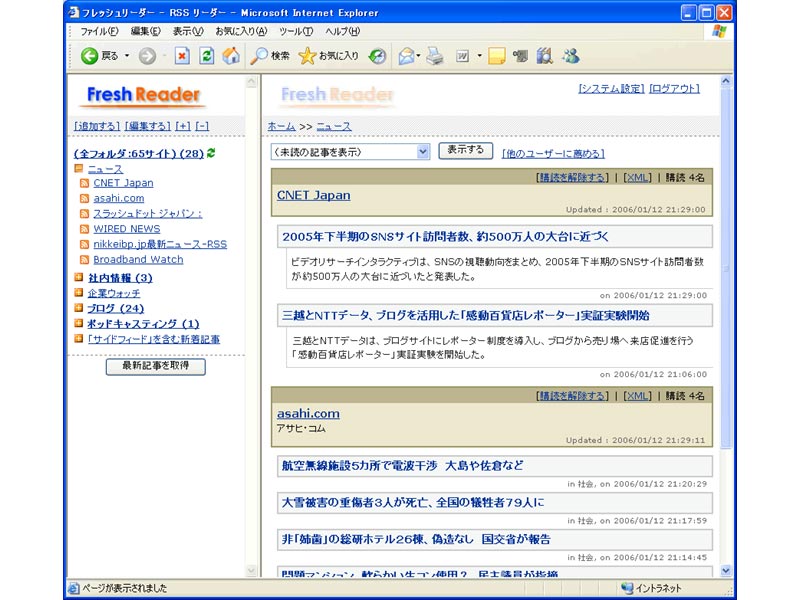
Task: Click the Fresh Reader logo in left sidebar
Action: pos(143,95)
